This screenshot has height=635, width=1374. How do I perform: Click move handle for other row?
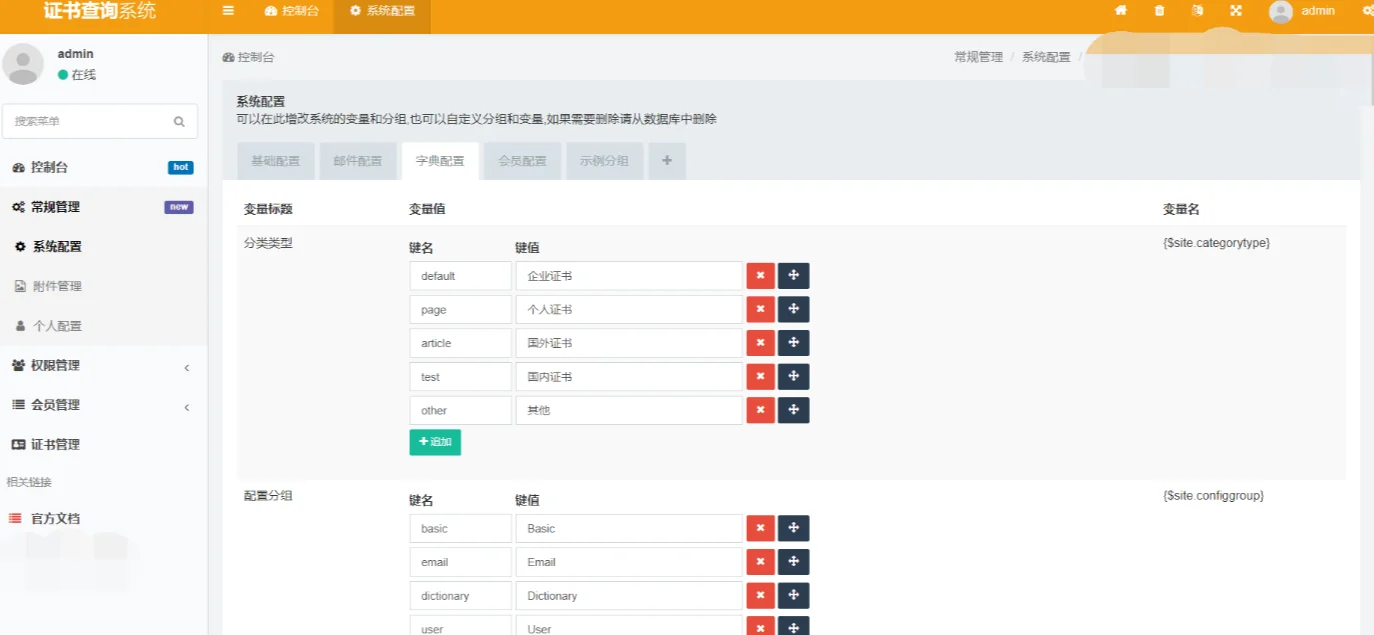794,410
